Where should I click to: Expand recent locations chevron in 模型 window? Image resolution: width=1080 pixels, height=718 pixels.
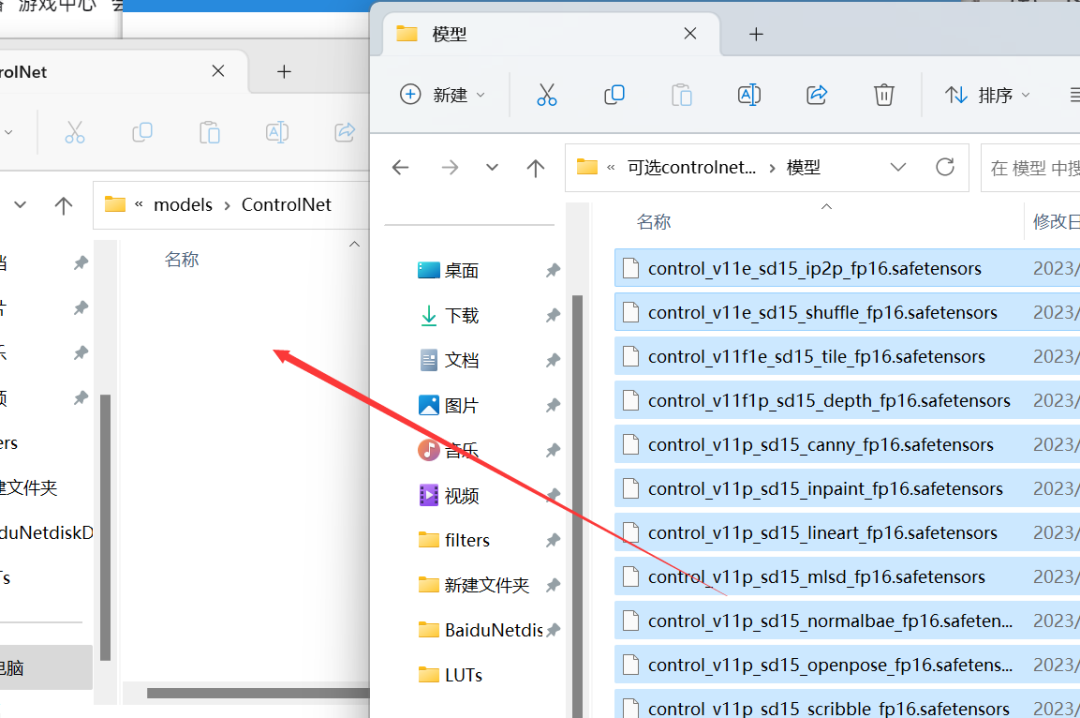click(492, 168)
